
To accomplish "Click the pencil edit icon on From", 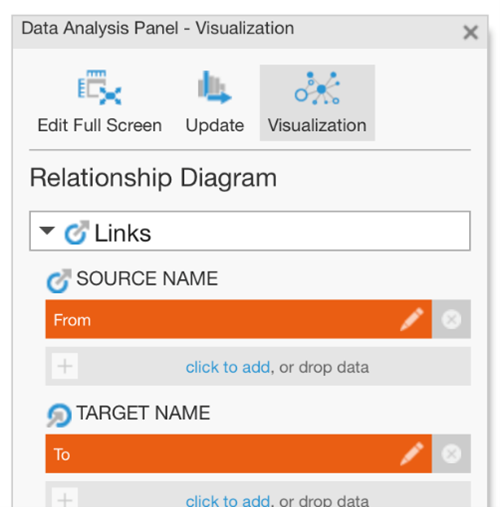I will (412, 319).
